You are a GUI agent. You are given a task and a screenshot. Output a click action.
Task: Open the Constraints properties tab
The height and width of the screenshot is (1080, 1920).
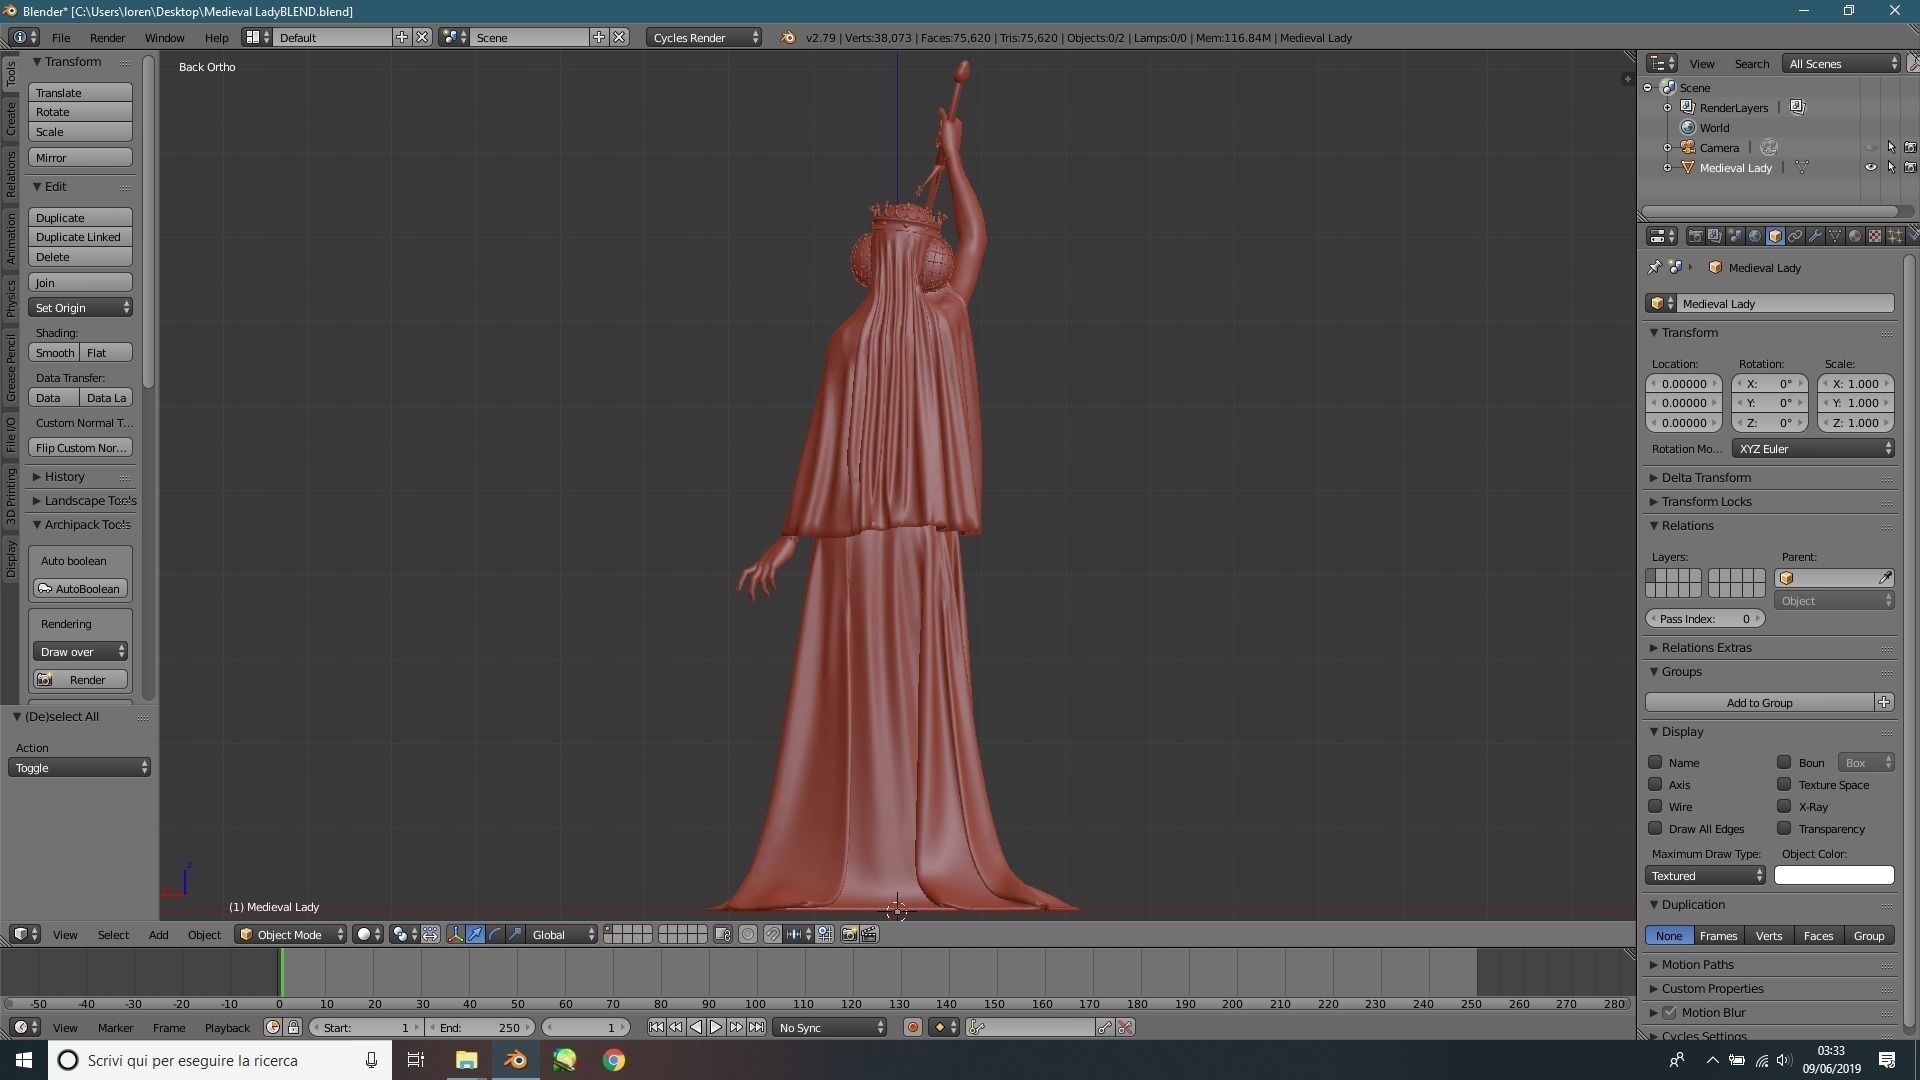(1795, 236)
